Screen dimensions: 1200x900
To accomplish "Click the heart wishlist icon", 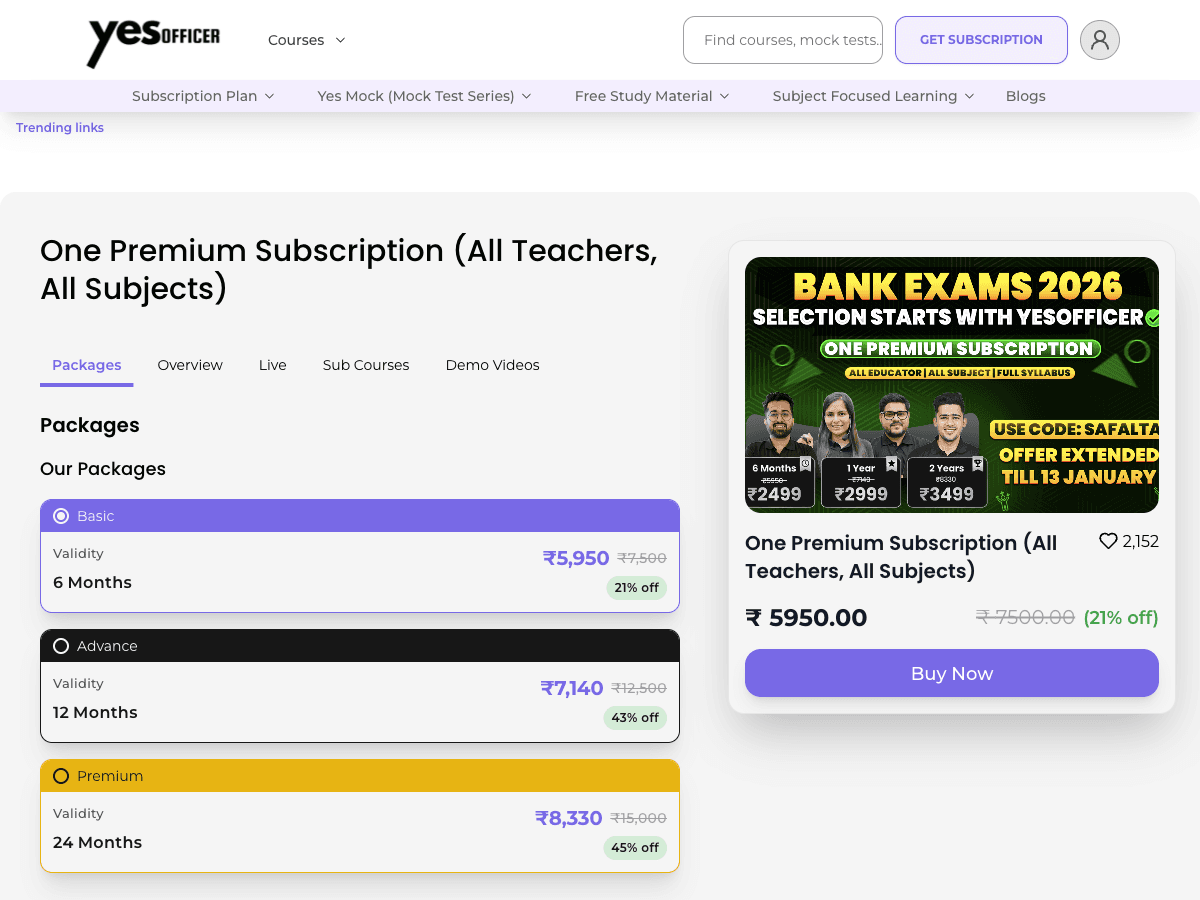I will coord(1108,540).
